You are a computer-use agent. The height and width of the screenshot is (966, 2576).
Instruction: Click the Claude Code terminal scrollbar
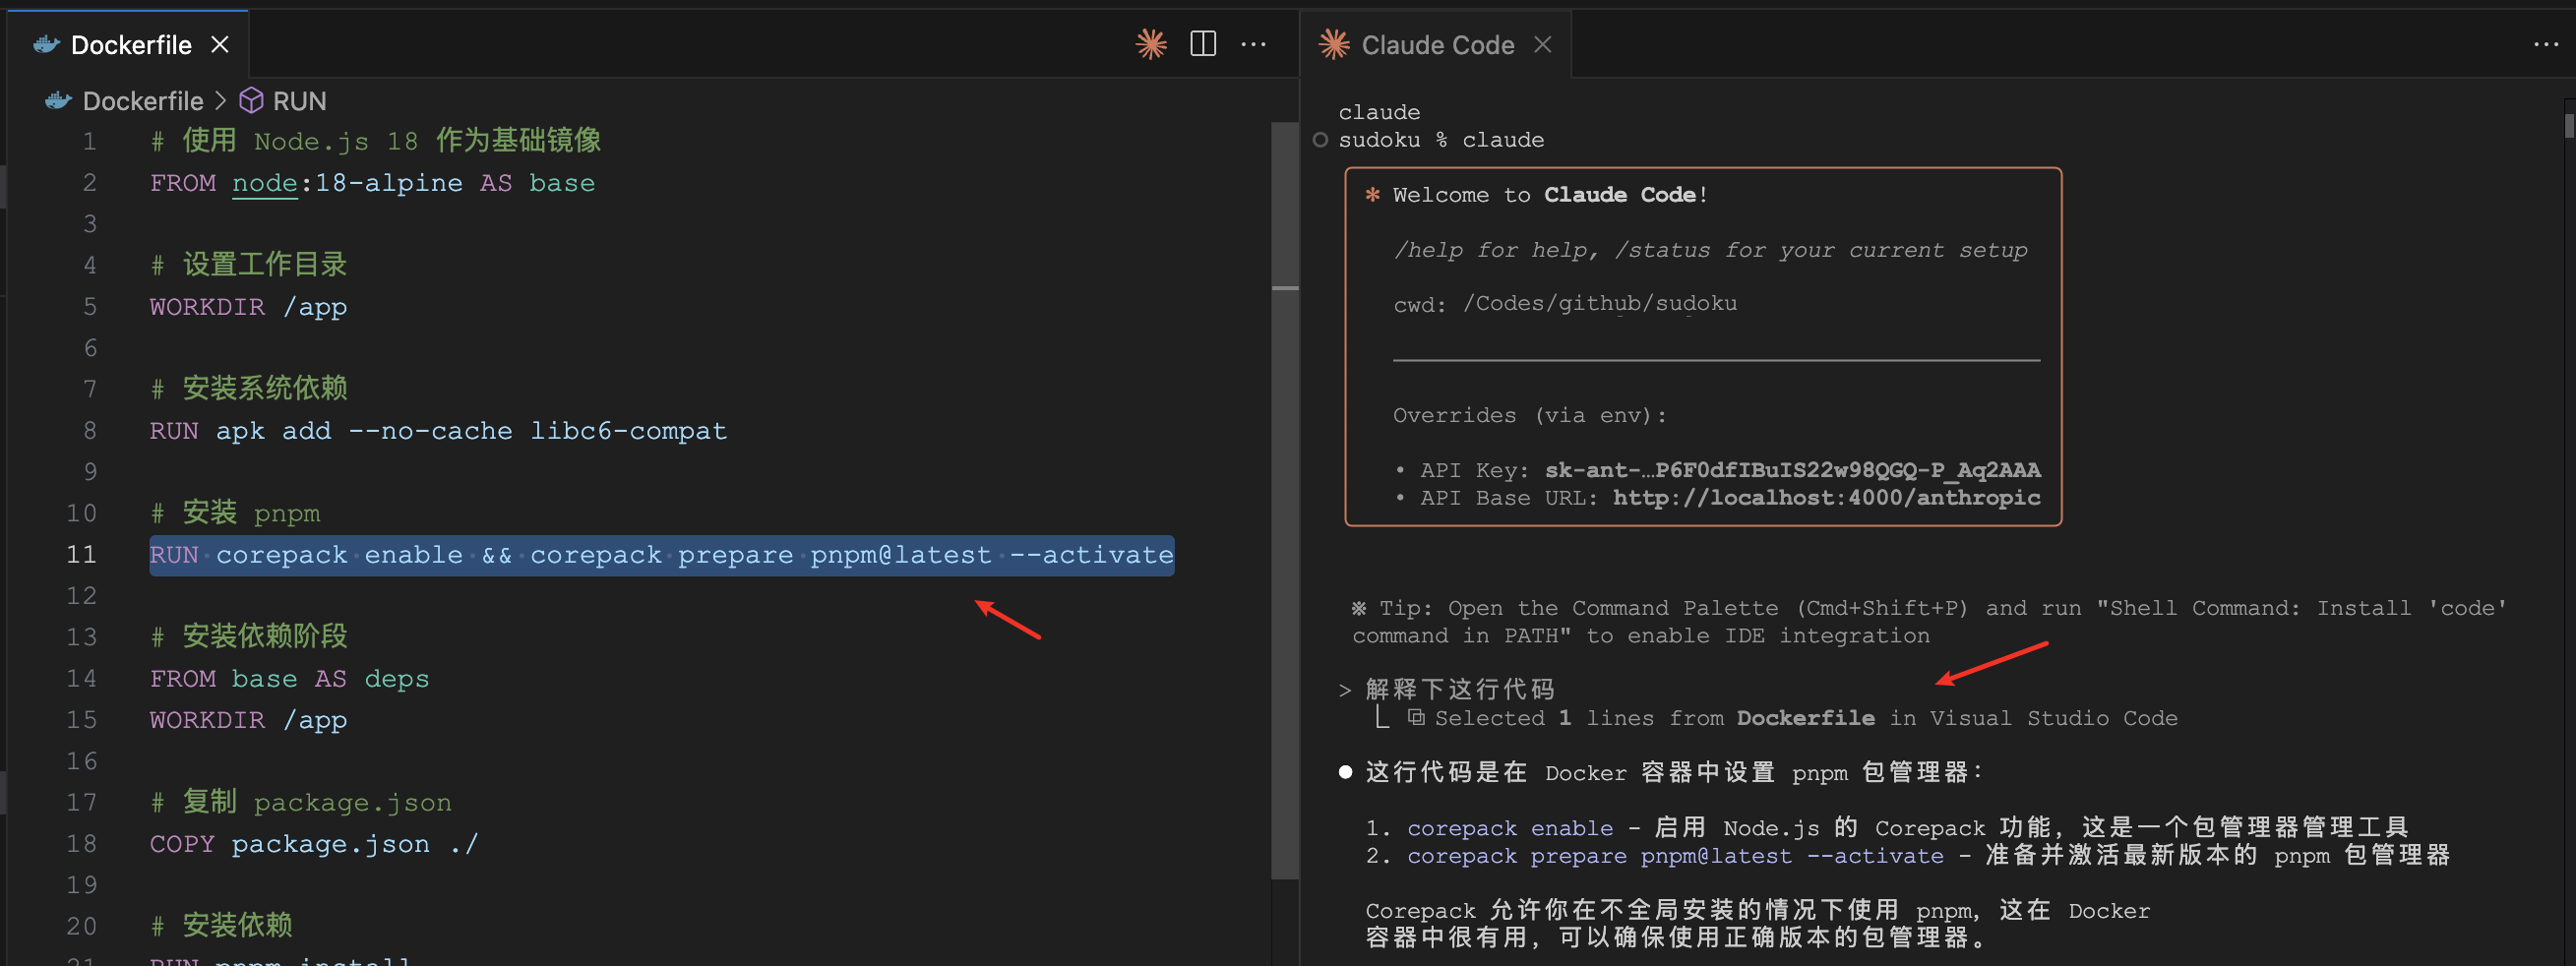tap(2568, 126)
